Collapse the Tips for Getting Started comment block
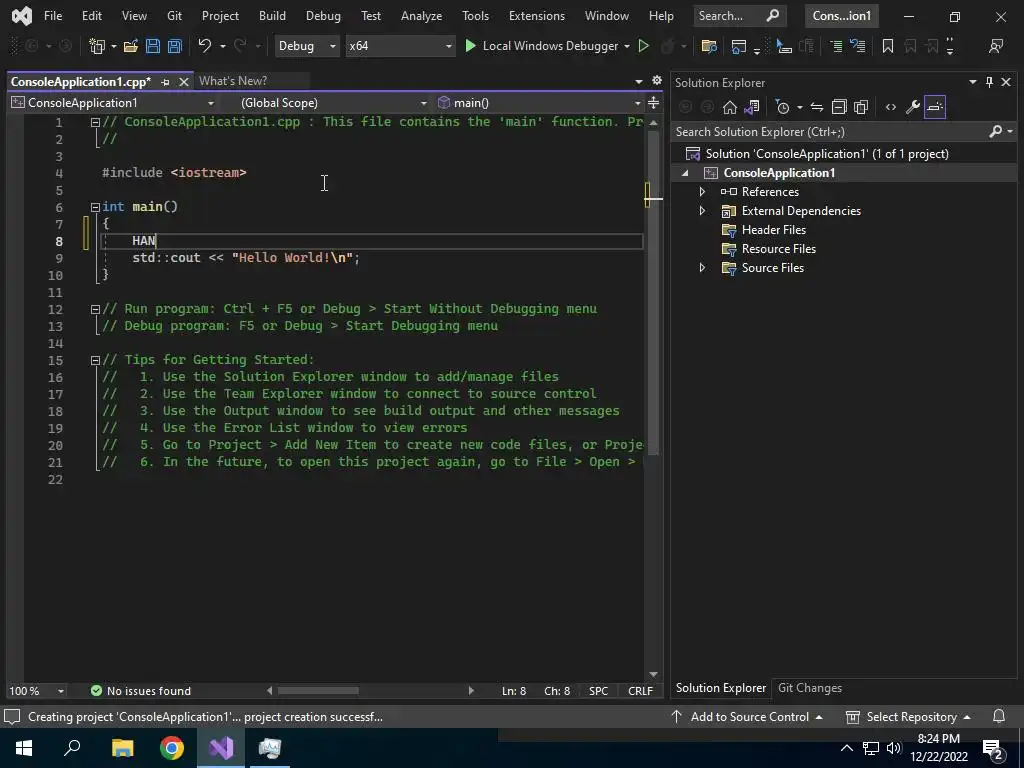1024x768 pixels. coord(95,360)
